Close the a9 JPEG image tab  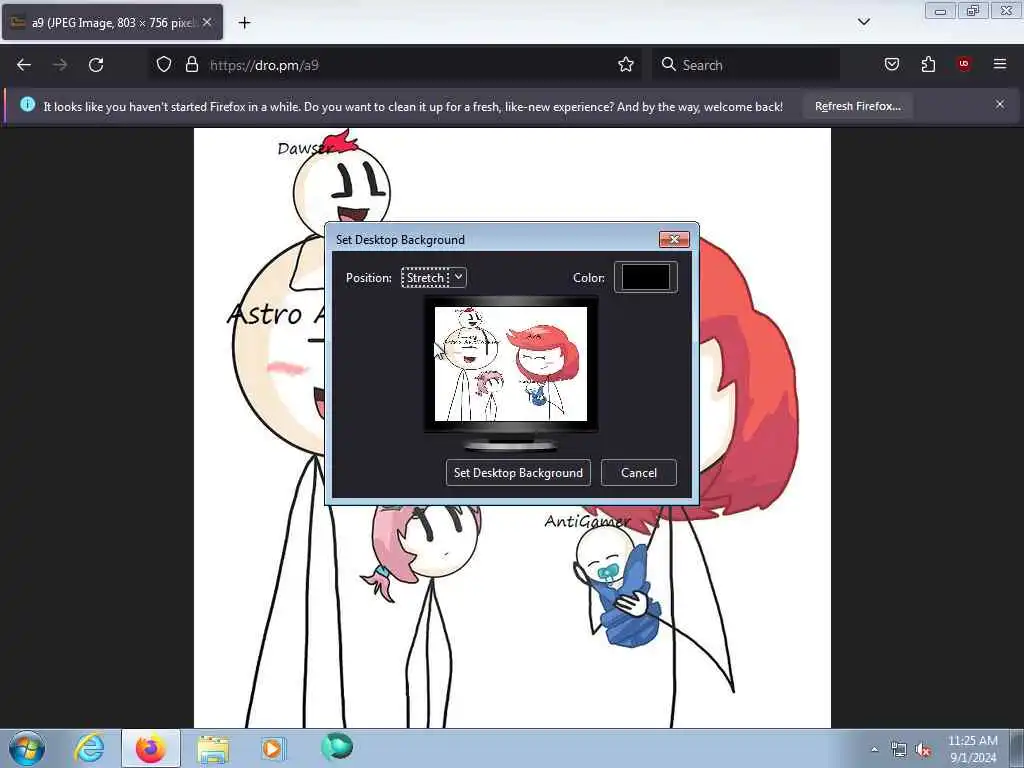(207, 22)
